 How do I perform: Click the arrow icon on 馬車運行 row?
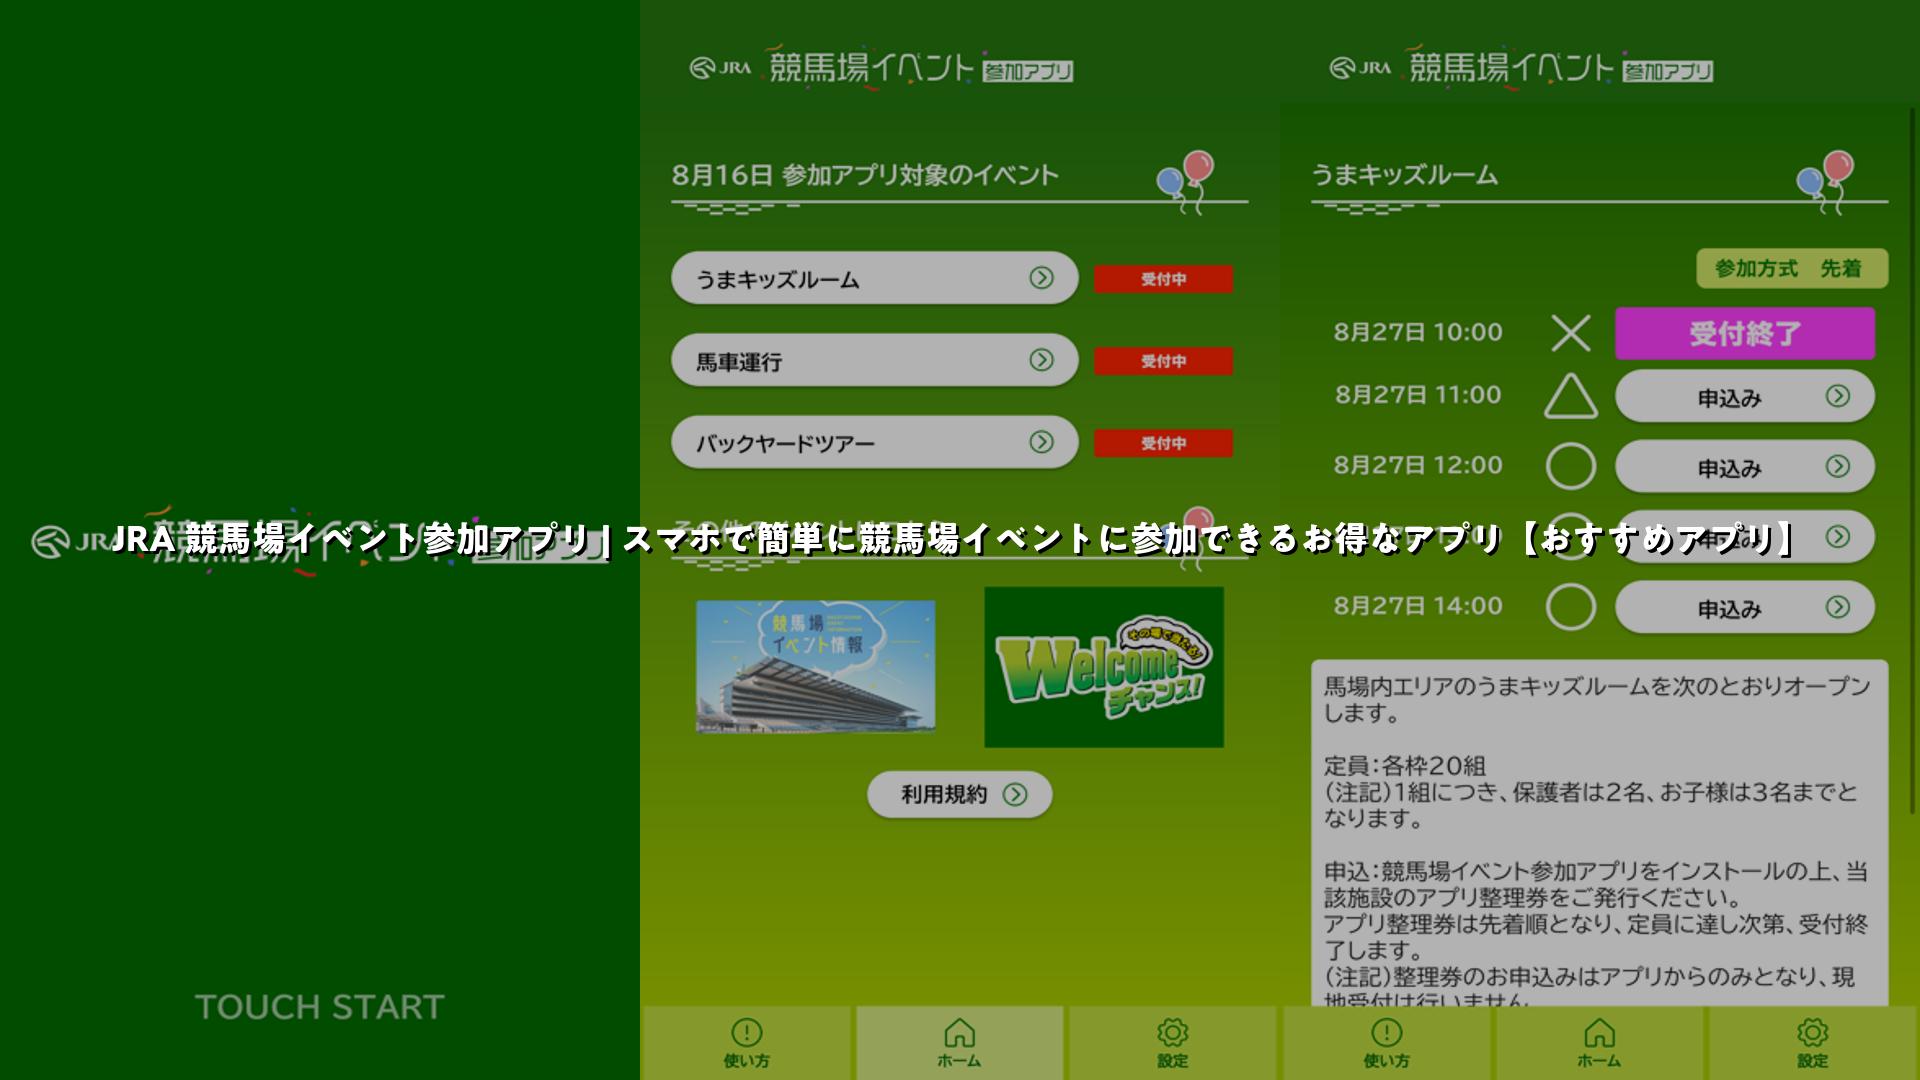pos(1041,360)
